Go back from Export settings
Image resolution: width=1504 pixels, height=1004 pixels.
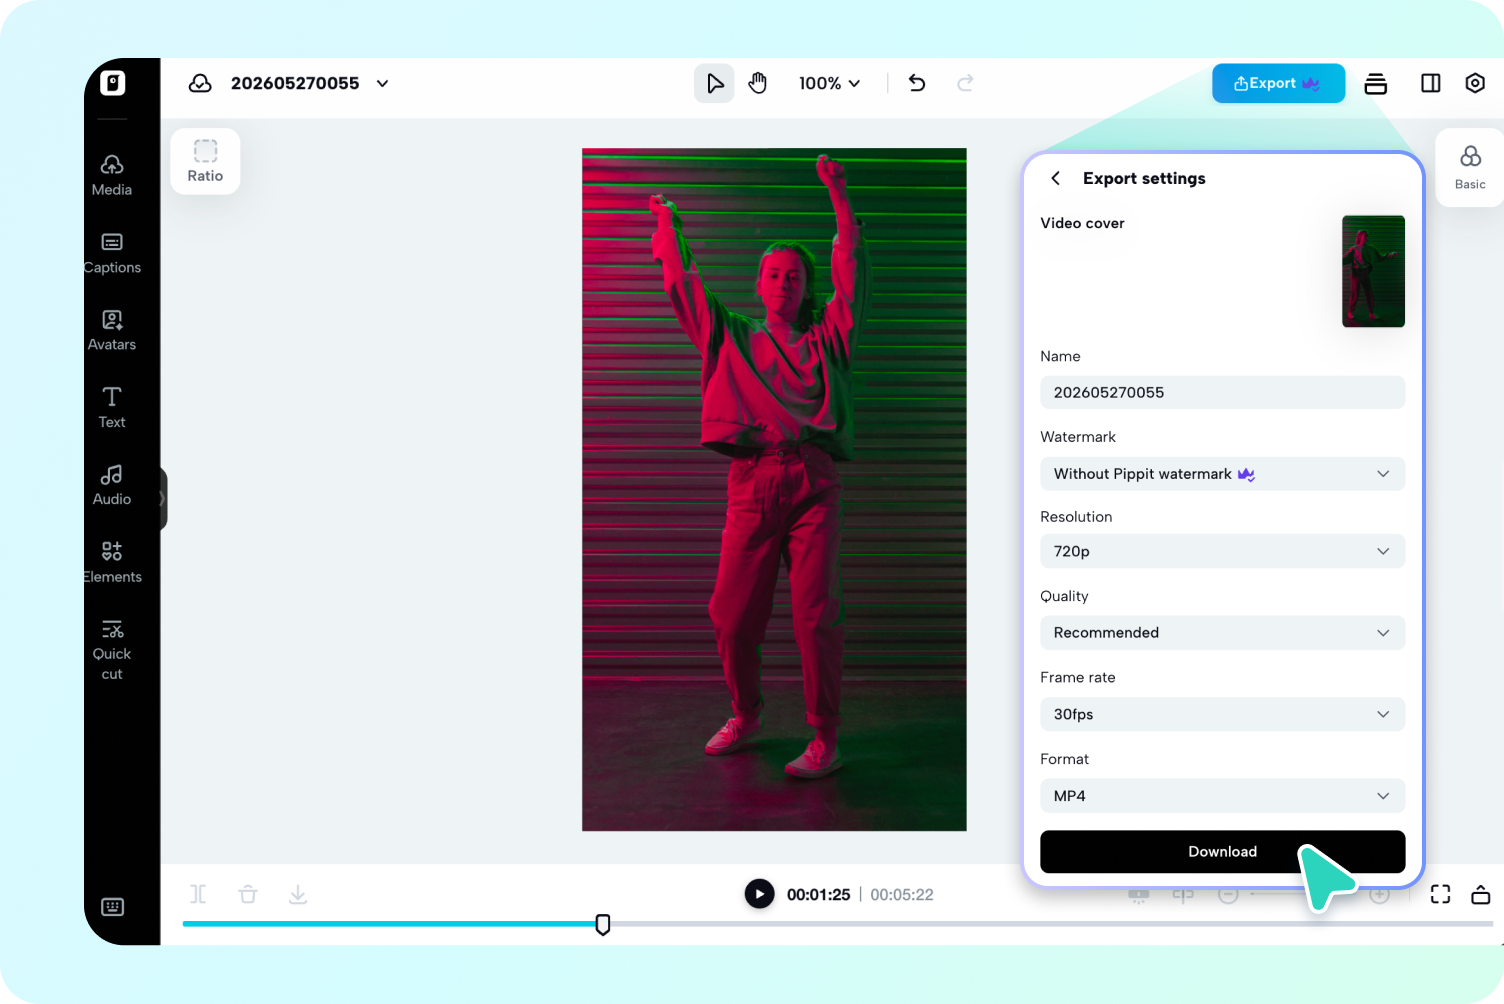1055,178
